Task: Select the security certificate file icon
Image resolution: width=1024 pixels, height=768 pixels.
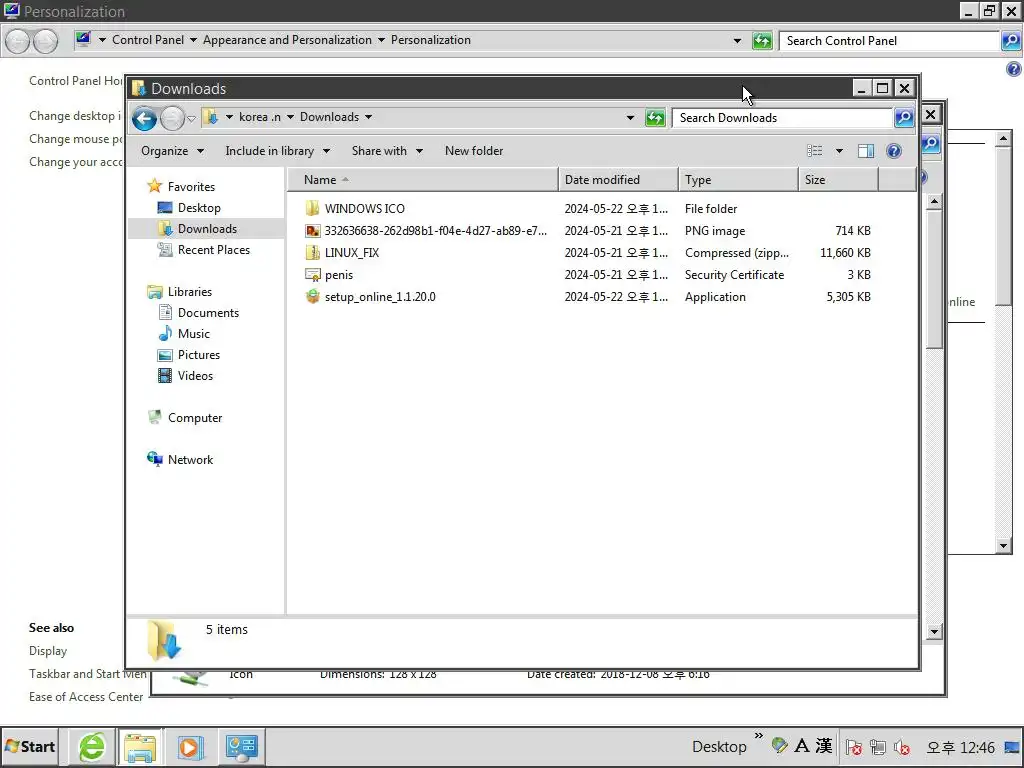Action: point(313,275)
